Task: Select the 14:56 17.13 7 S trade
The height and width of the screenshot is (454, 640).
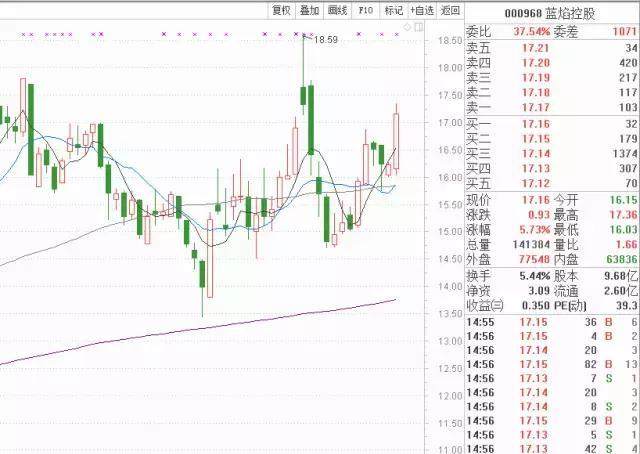Action: tap(552, 378)
